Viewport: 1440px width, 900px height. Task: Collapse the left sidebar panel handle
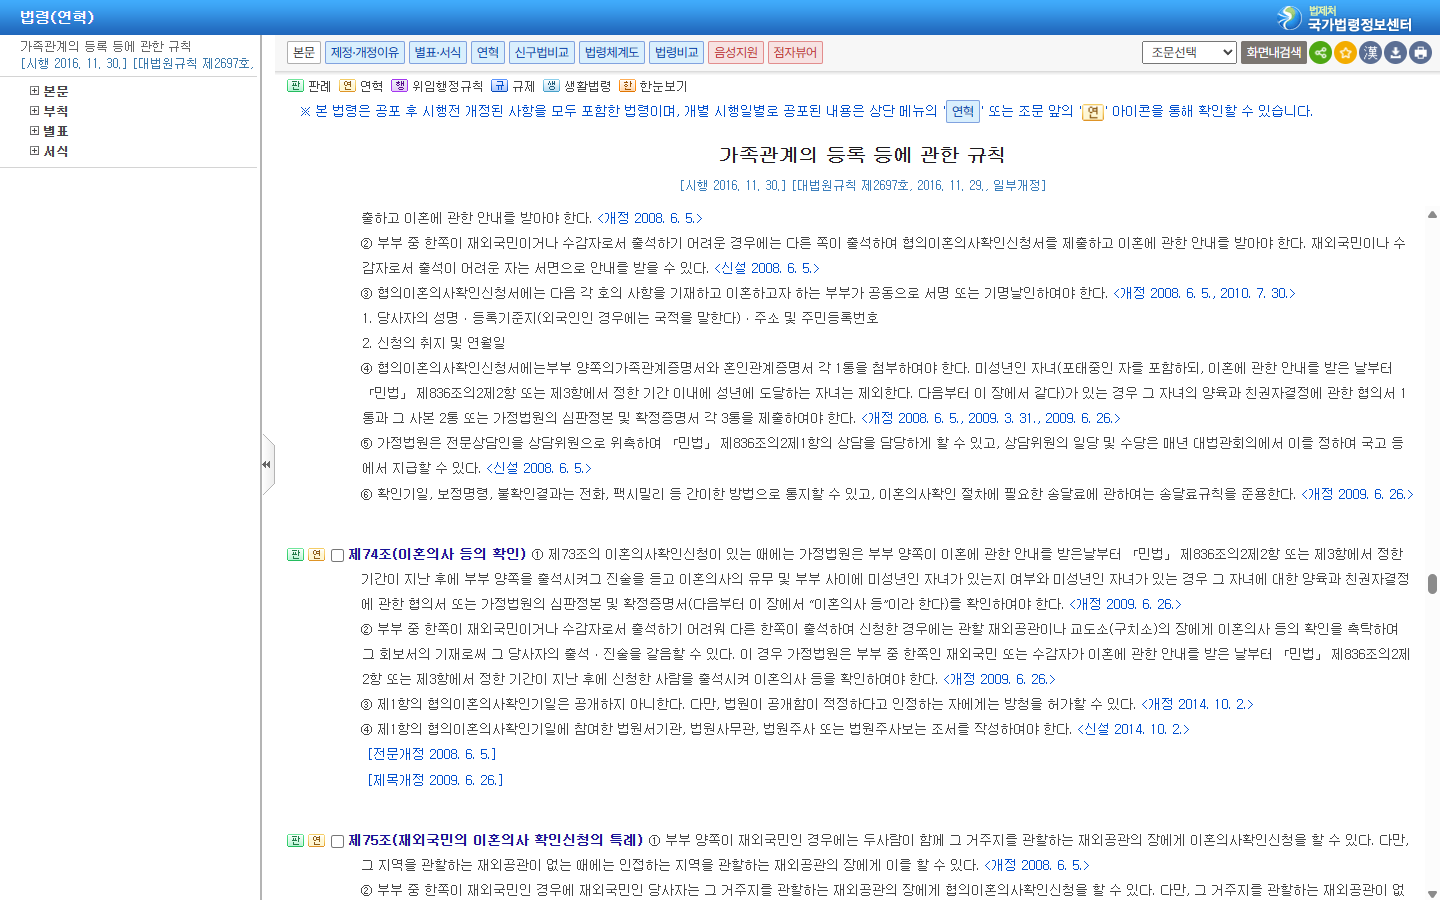(x=267, y=465)
